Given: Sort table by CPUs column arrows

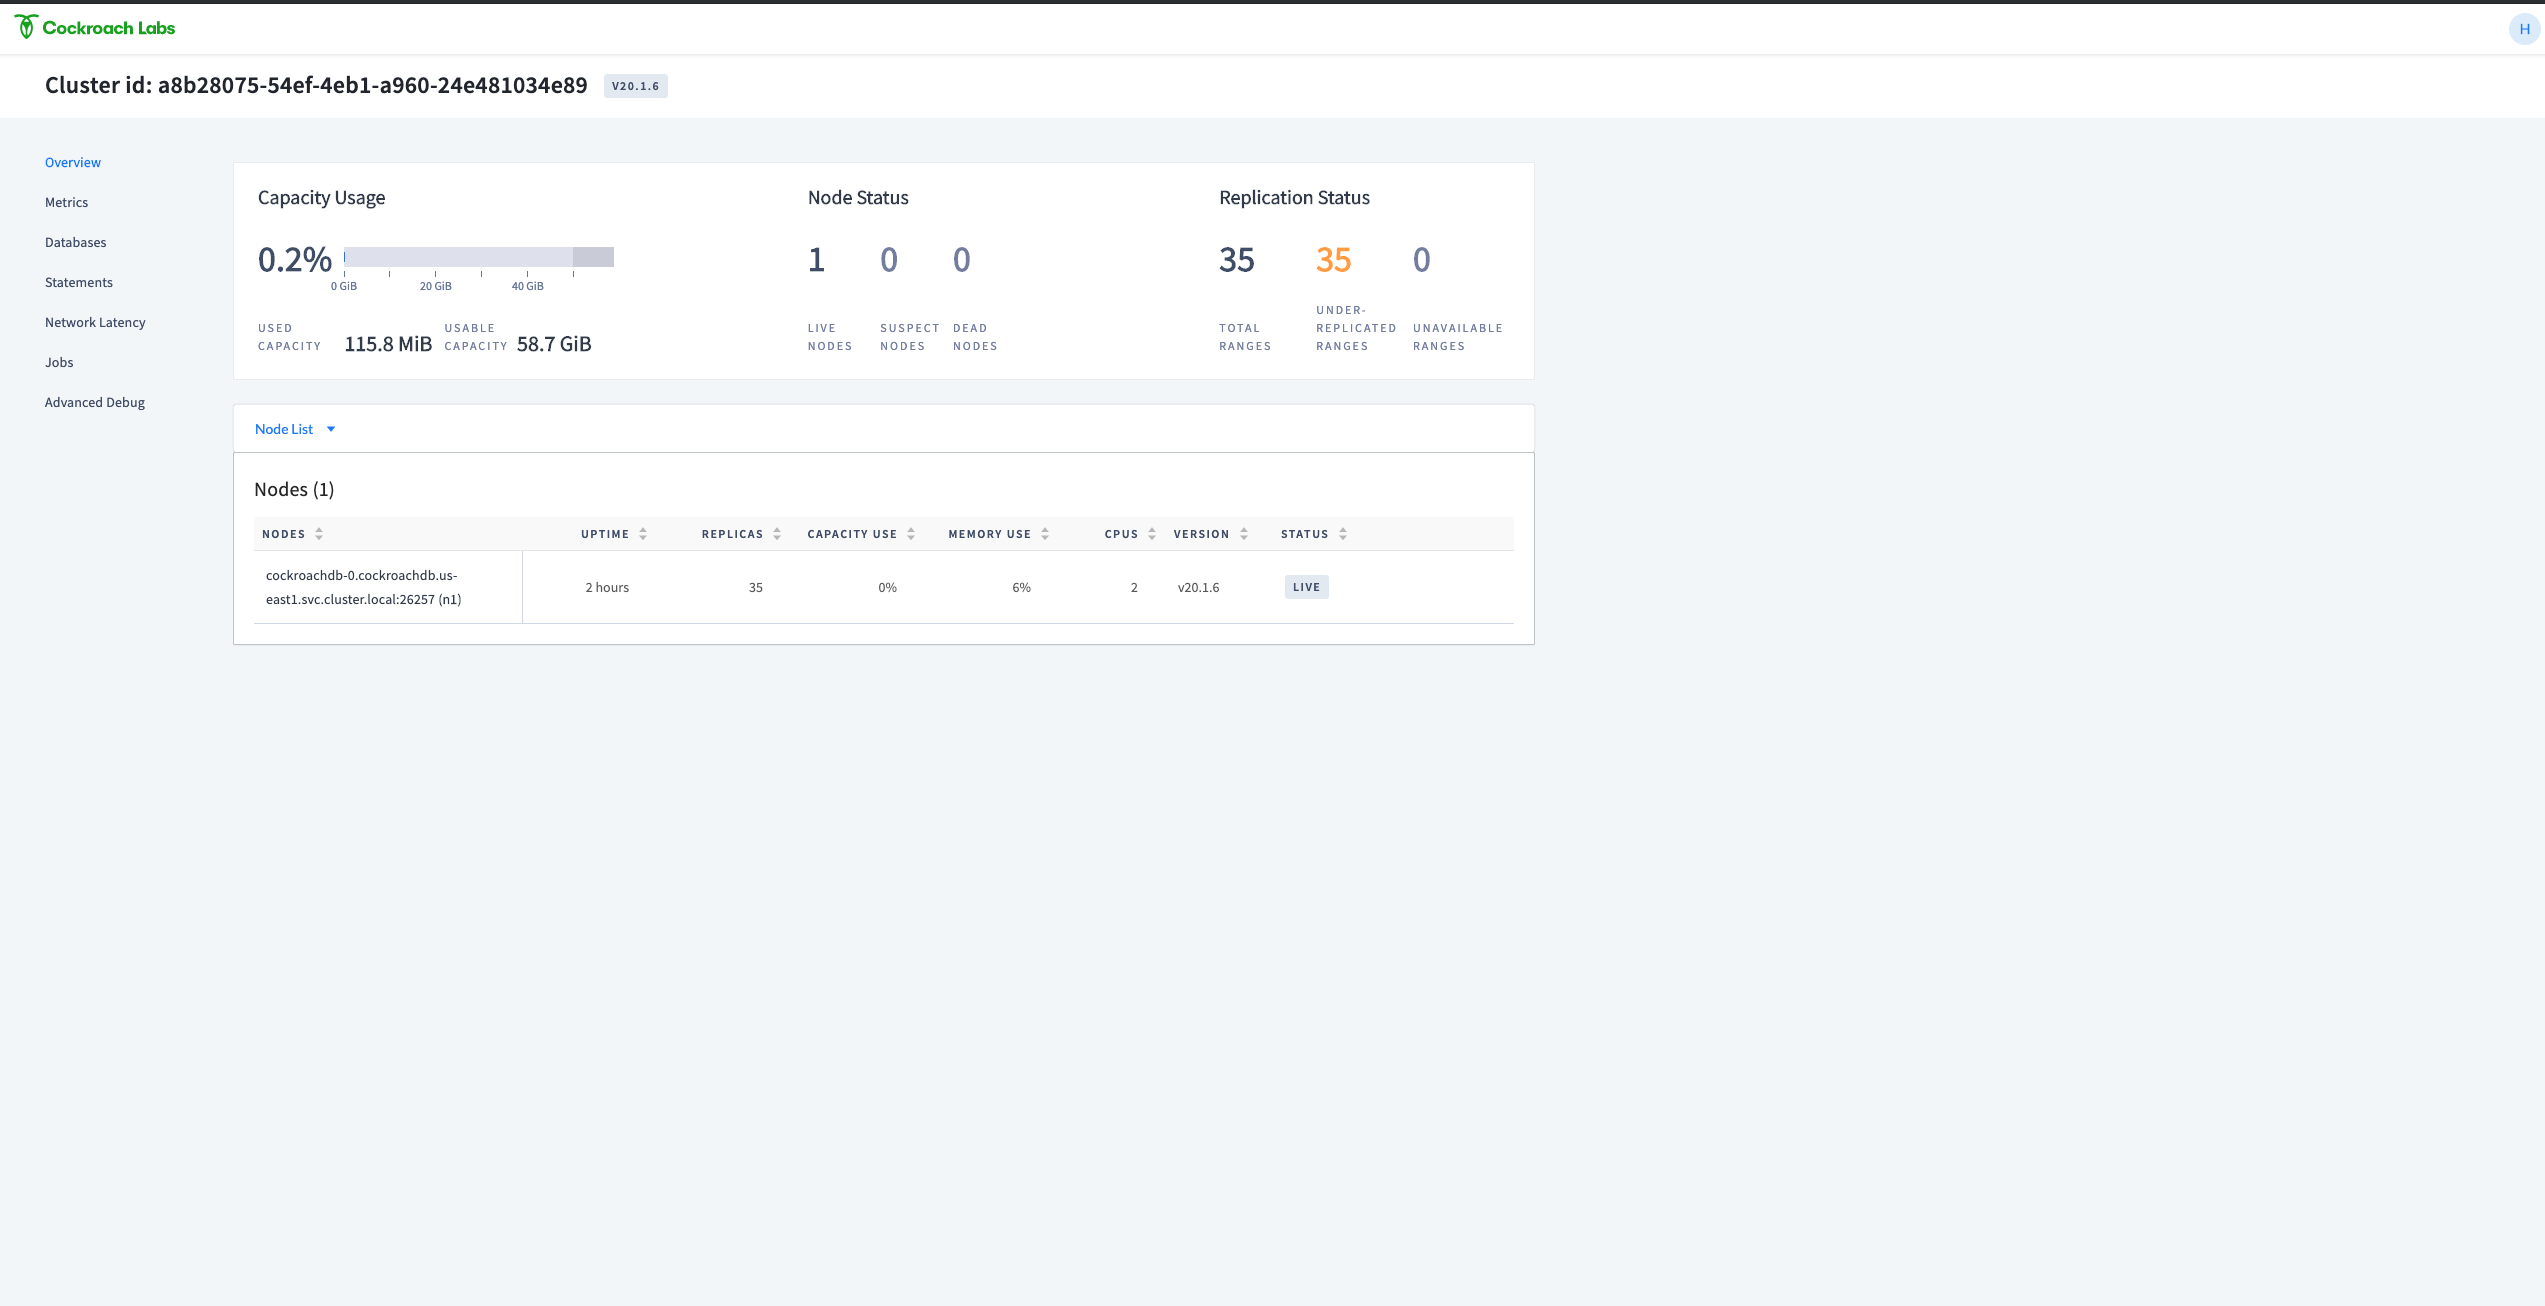Looking at the screenshot, I should (x=1152, y=534).
